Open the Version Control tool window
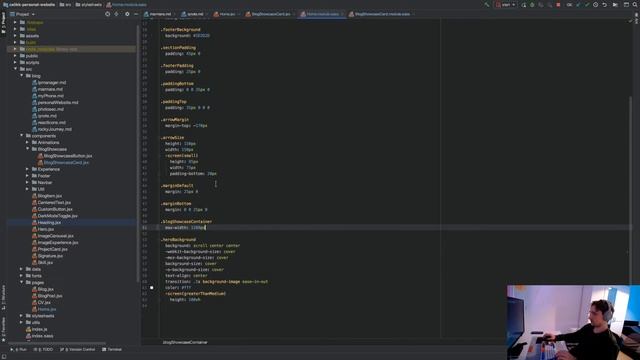This screenshot has height=360, width=640. tap(78, 349)
